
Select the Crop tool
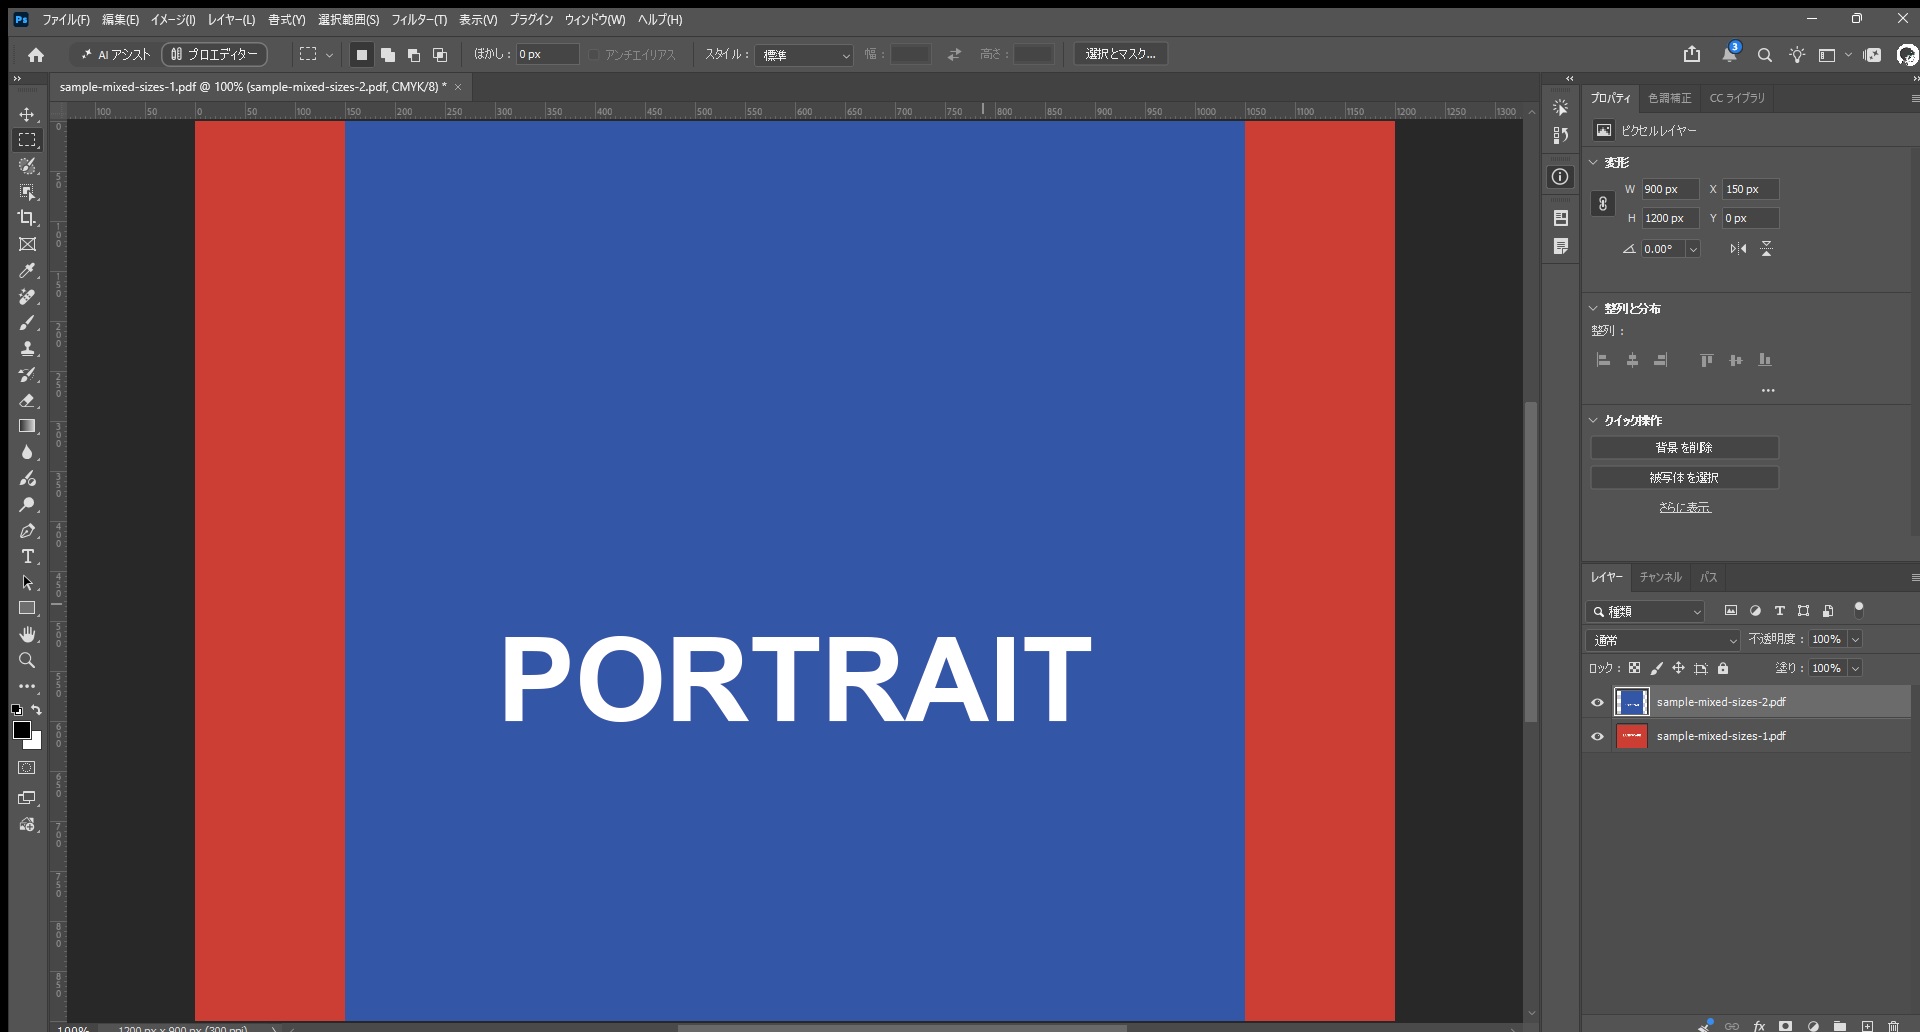(x=27, y=218)
